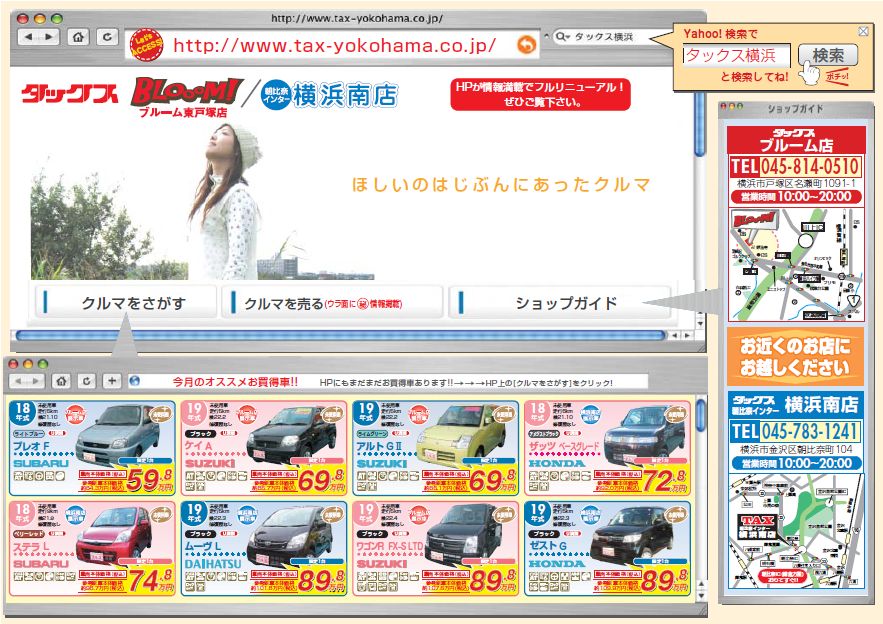Open the search magnifier dropdown in search field

[x=563, y=37]
